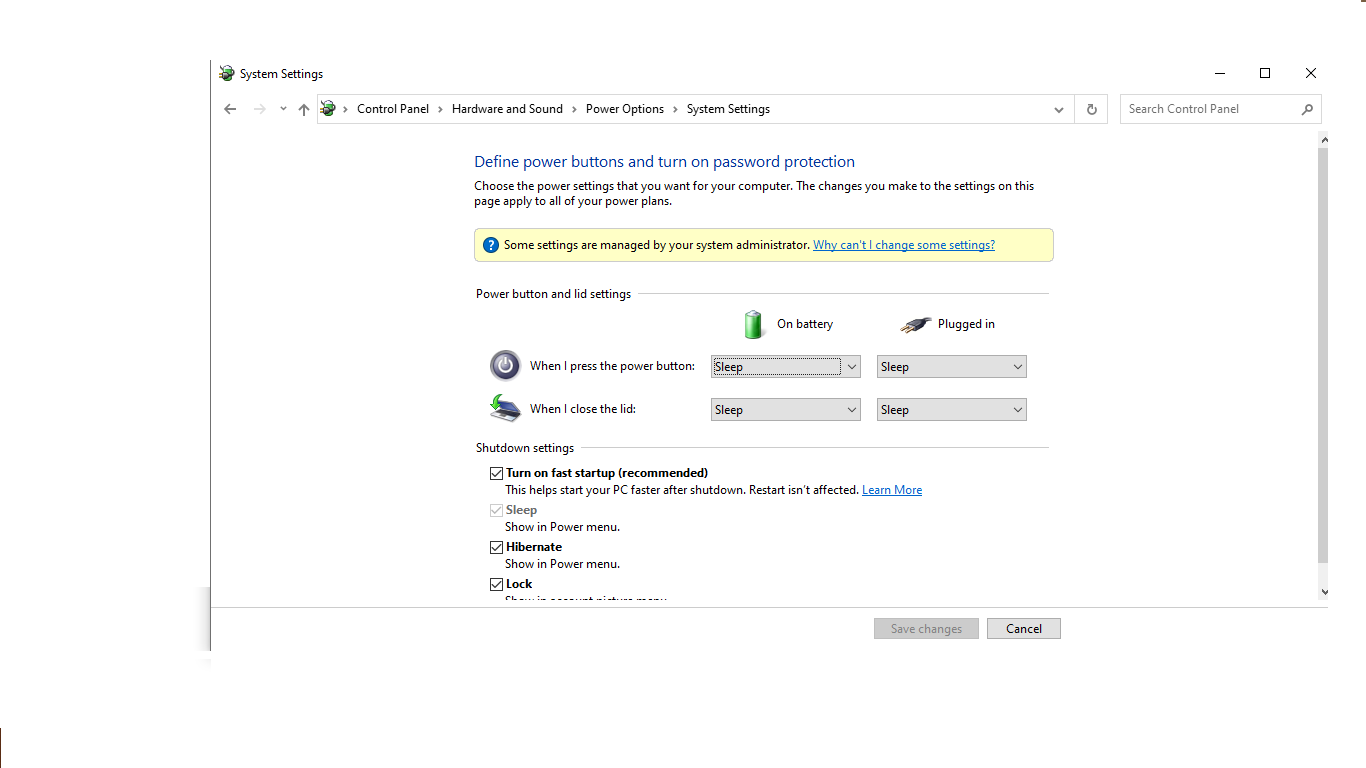Click the green battery icon
This screenshot has height=768, width=1366.
coord(754,324)
